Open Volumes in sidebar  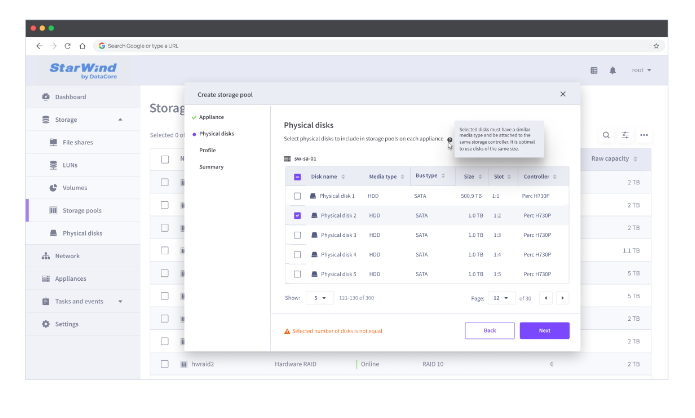(x=74, y=188)
